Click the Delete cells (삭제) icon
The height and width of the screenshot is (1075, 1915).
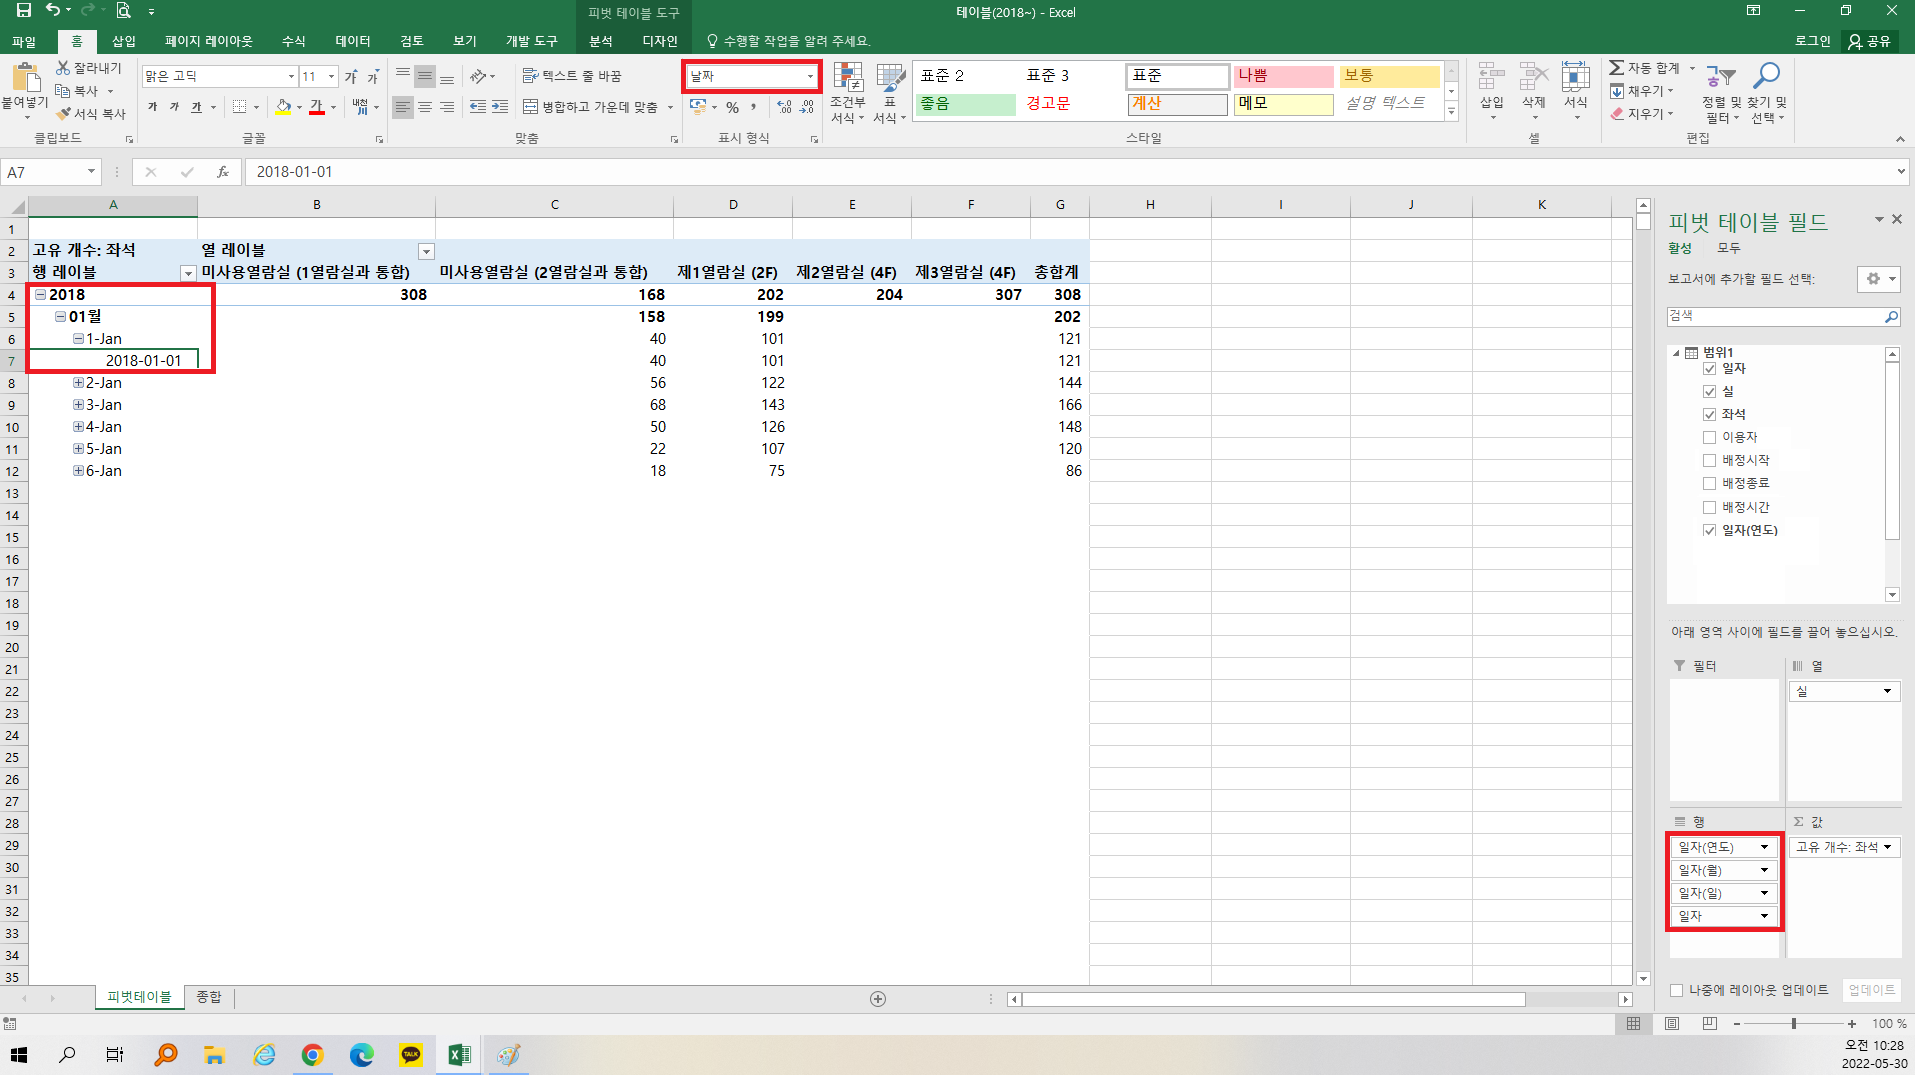click(x=1533, y=78)
